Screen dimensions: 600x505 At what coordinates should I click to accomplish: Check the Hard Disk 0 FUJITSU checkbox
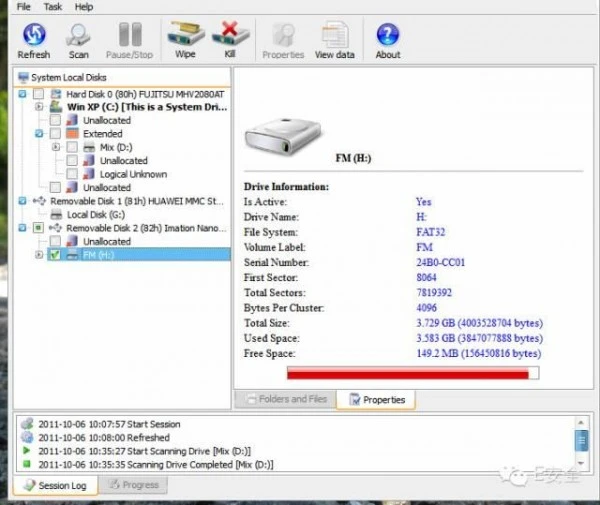[x=39, y=93]
